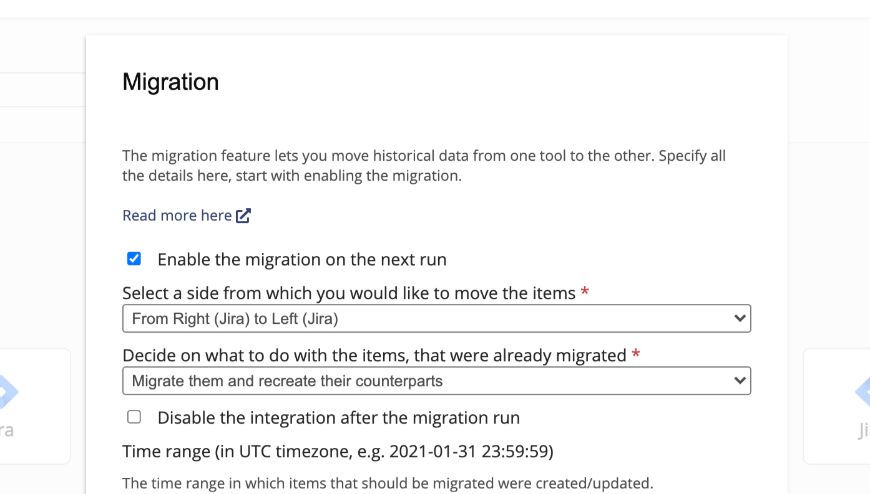Click the left Jira logo icon

[9, 391]
